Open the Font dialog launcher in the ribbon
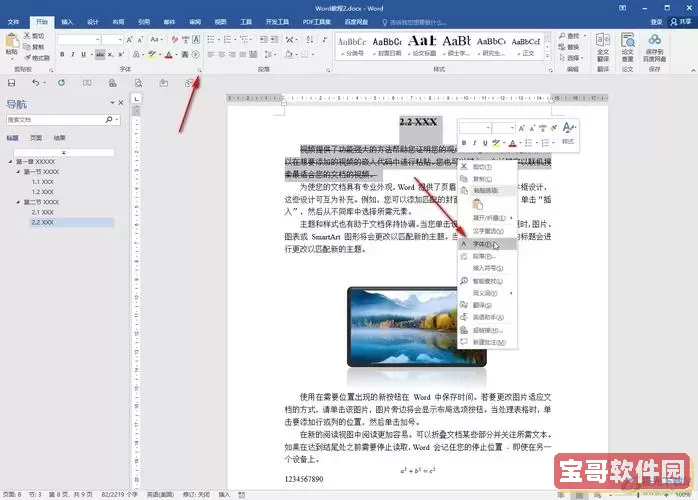The height and width of the screenshot is (500, 698). tap(200, 70)
